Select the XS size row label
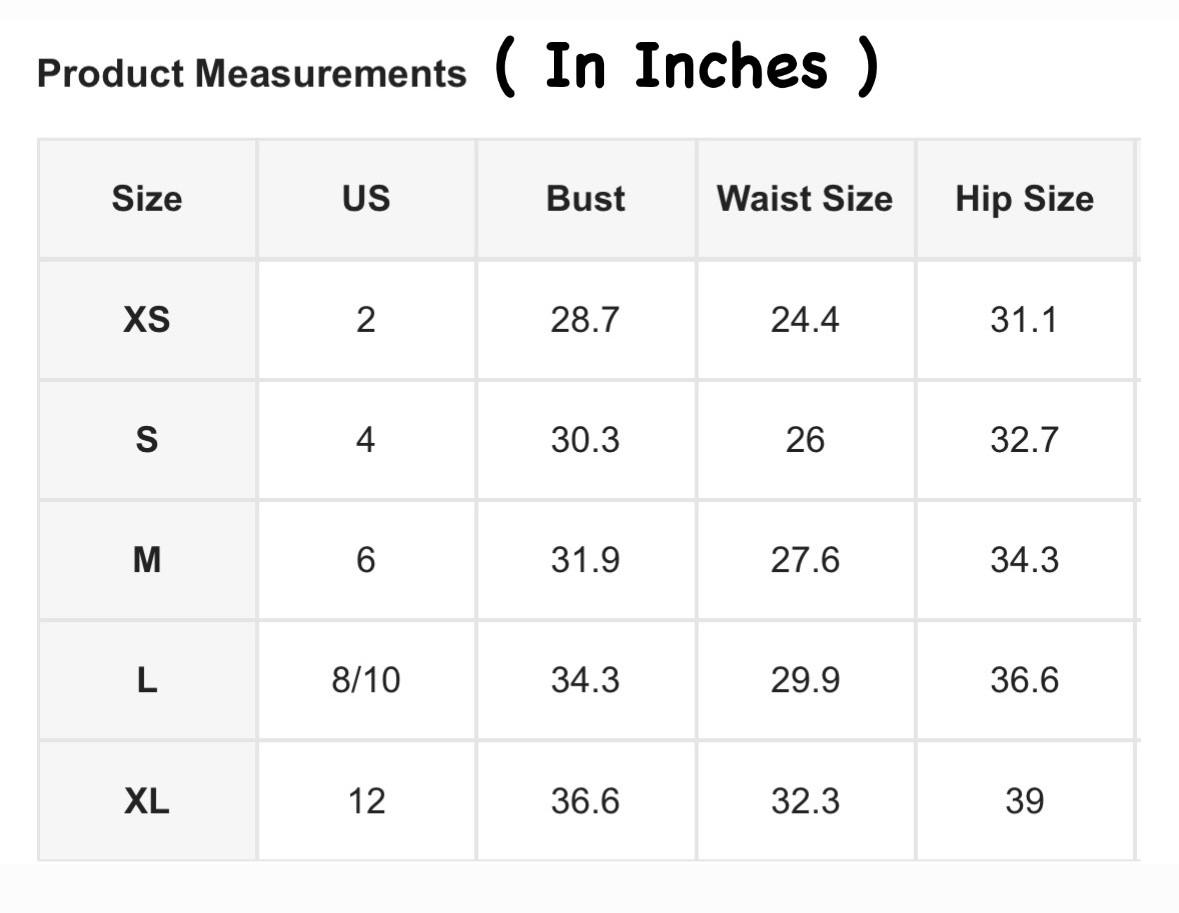 point(147,320)
